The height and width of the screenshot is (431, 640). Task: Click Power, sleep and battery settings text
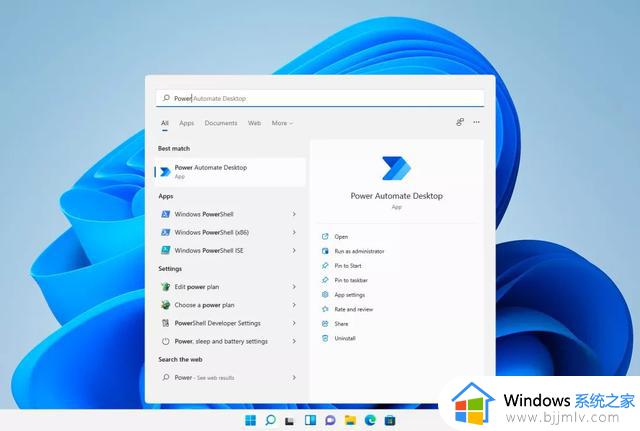pyautogui.click(x=221, y=341)
